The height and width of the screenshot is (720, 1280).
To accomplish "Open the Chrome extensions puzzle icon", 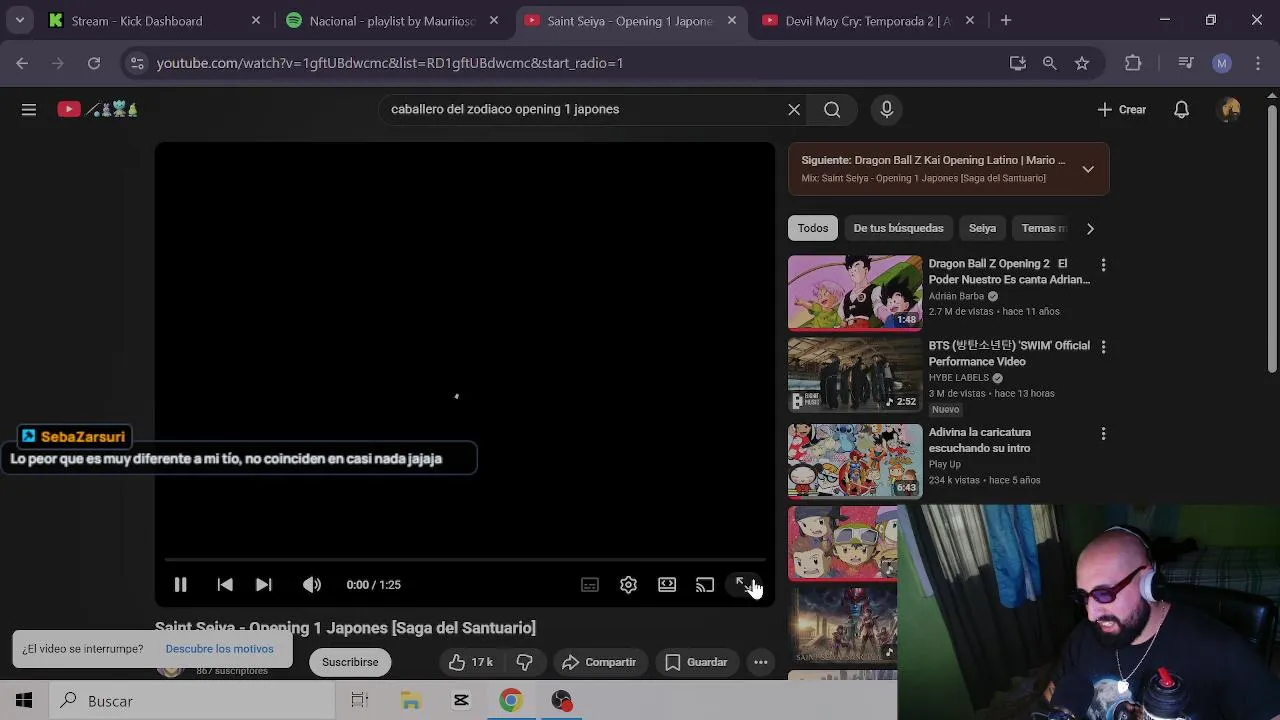I will [1133, 63].
